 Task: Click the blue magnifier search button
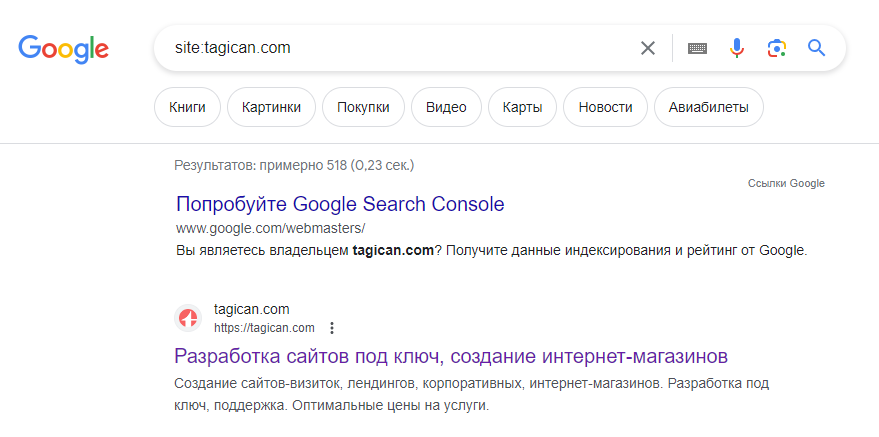coord(816,48)
